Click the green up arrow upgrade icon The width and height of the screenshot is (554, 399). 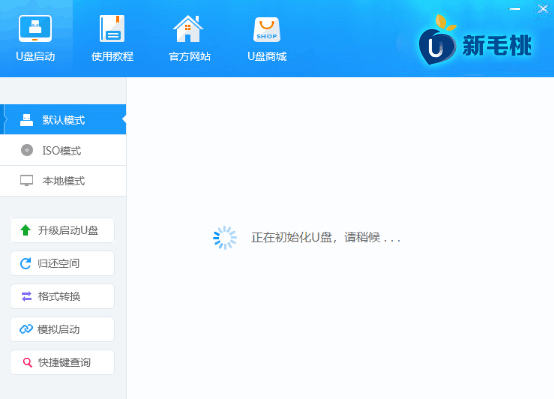25,230
